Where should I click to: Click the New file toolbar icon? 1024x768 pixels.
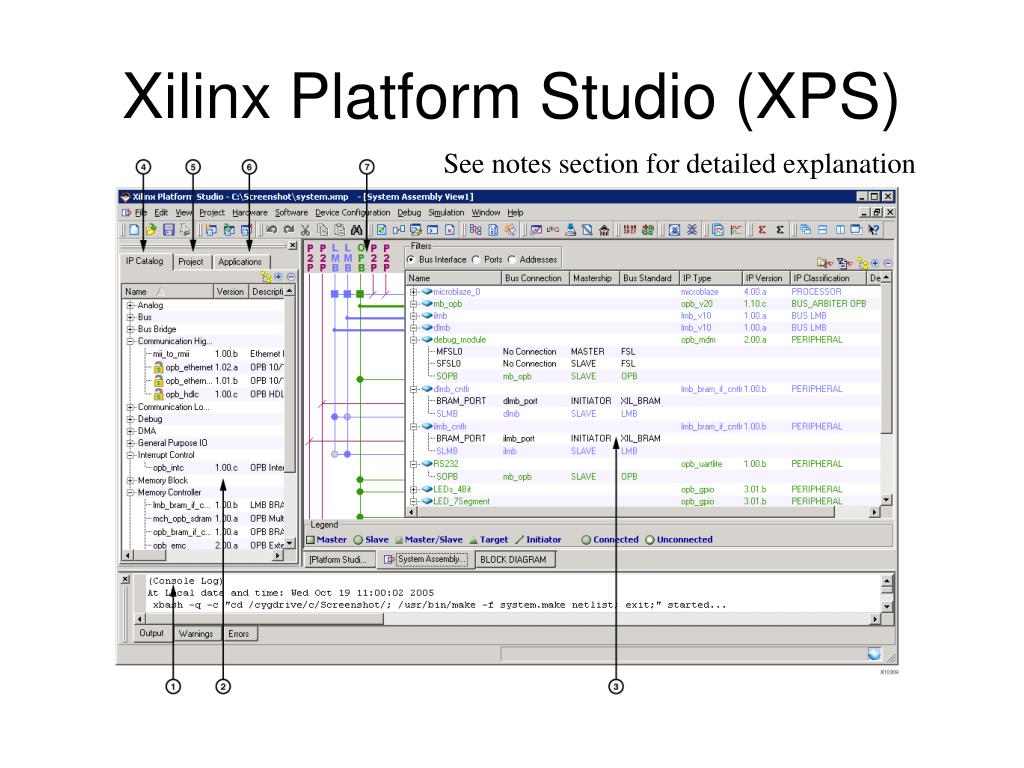pos(134,230)
